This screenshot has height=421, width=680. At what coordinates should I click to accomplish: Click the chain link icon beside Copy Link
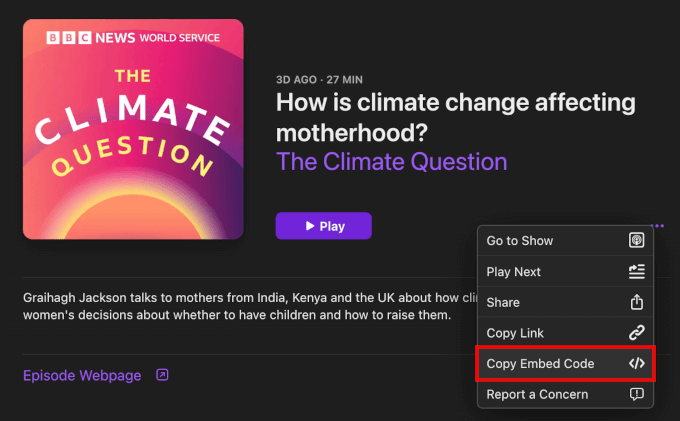(636, 333)
